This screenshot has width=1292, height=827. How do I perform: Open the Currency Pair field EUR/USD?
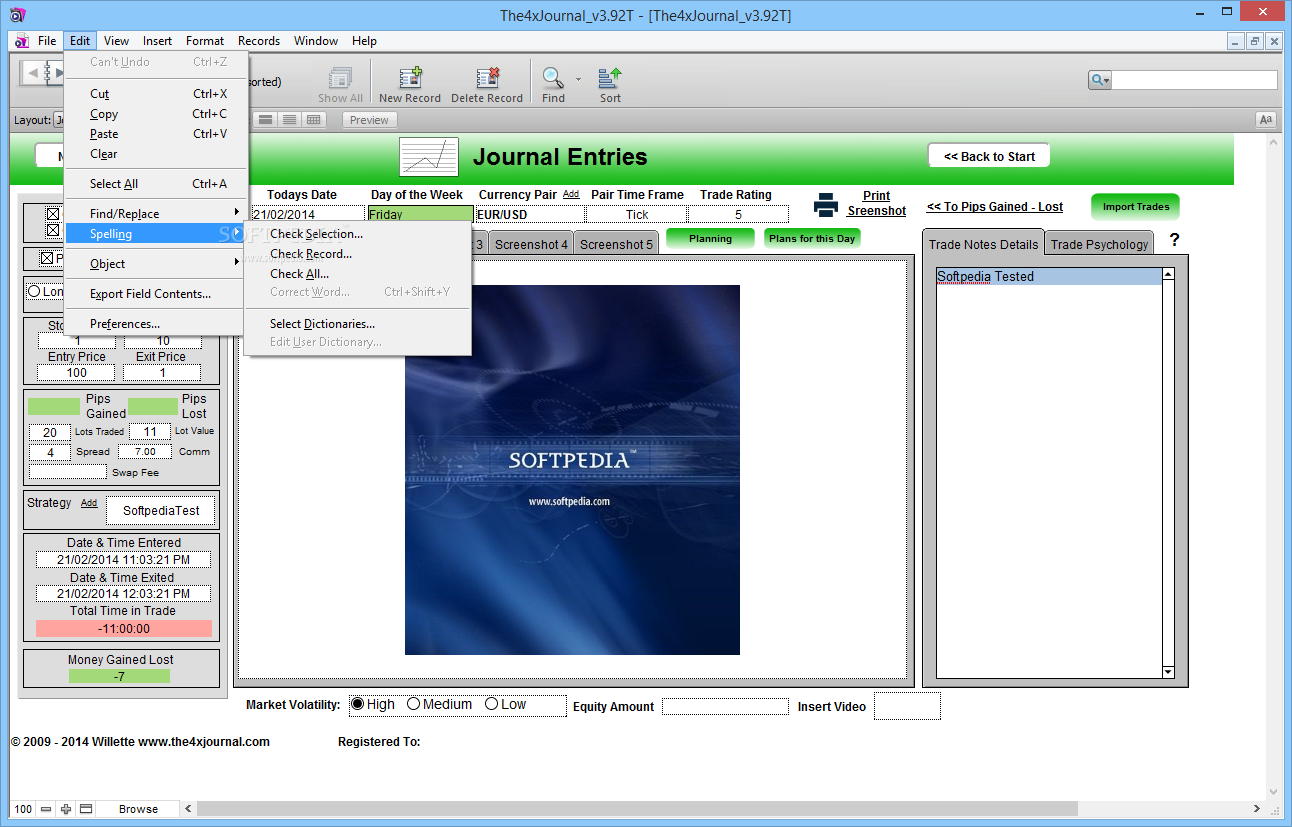tap(530, 214)
